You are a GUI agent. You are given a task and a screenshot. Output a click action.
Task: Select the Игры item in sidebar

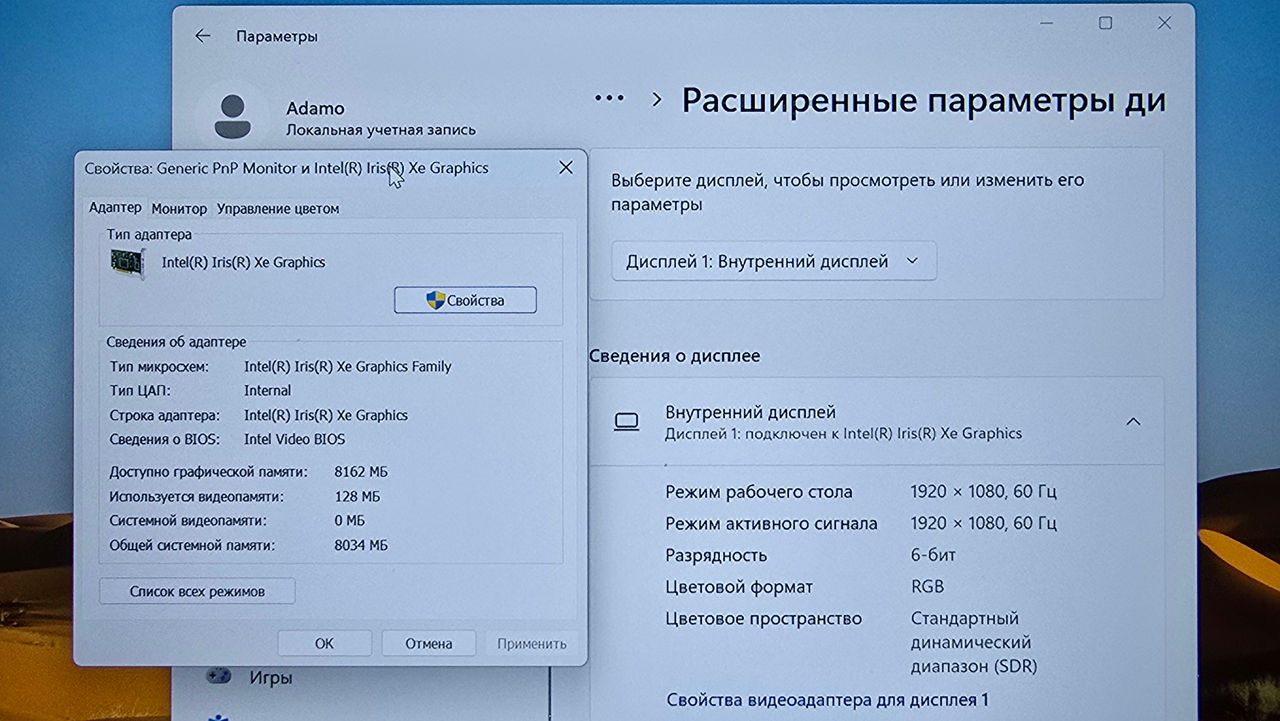[271, 678]
